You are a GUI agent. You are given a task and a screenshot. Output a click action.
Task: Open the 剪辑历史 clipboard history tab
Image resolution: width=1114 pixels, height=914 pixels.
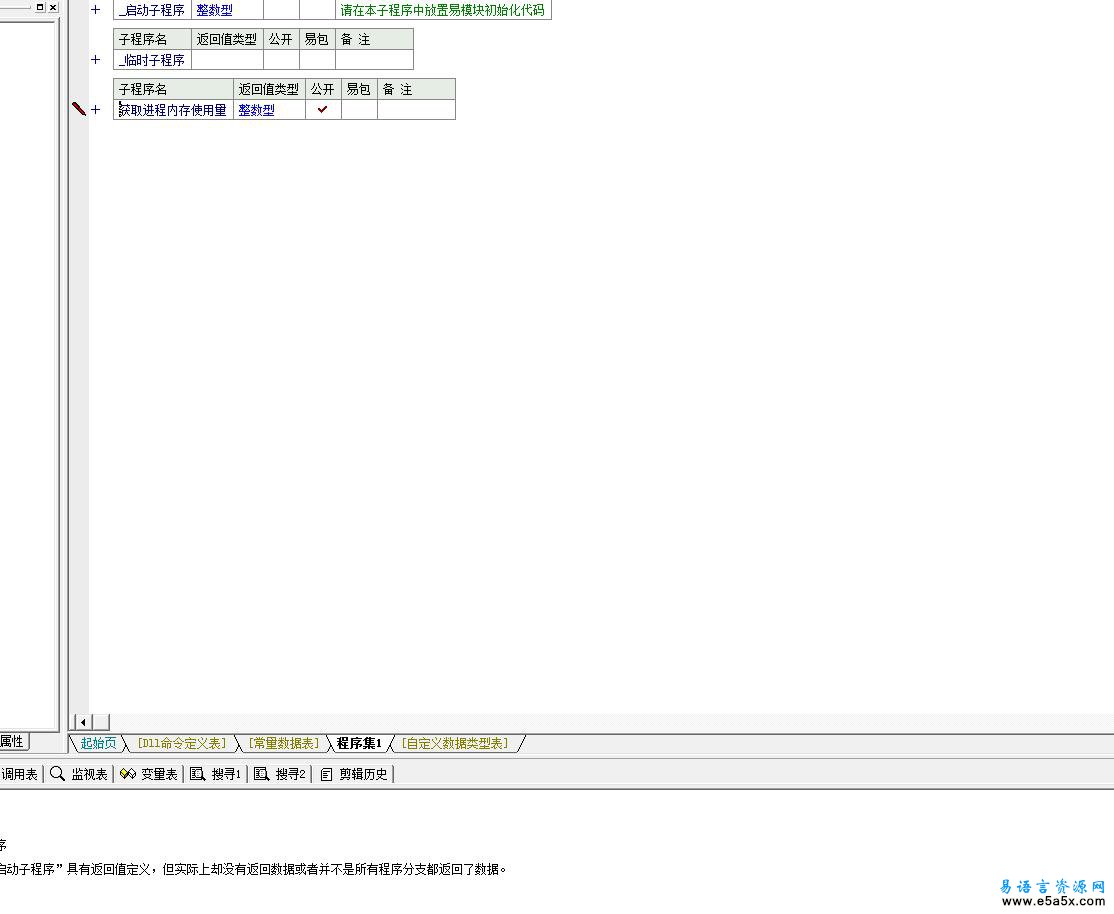[x=354, y=774]
